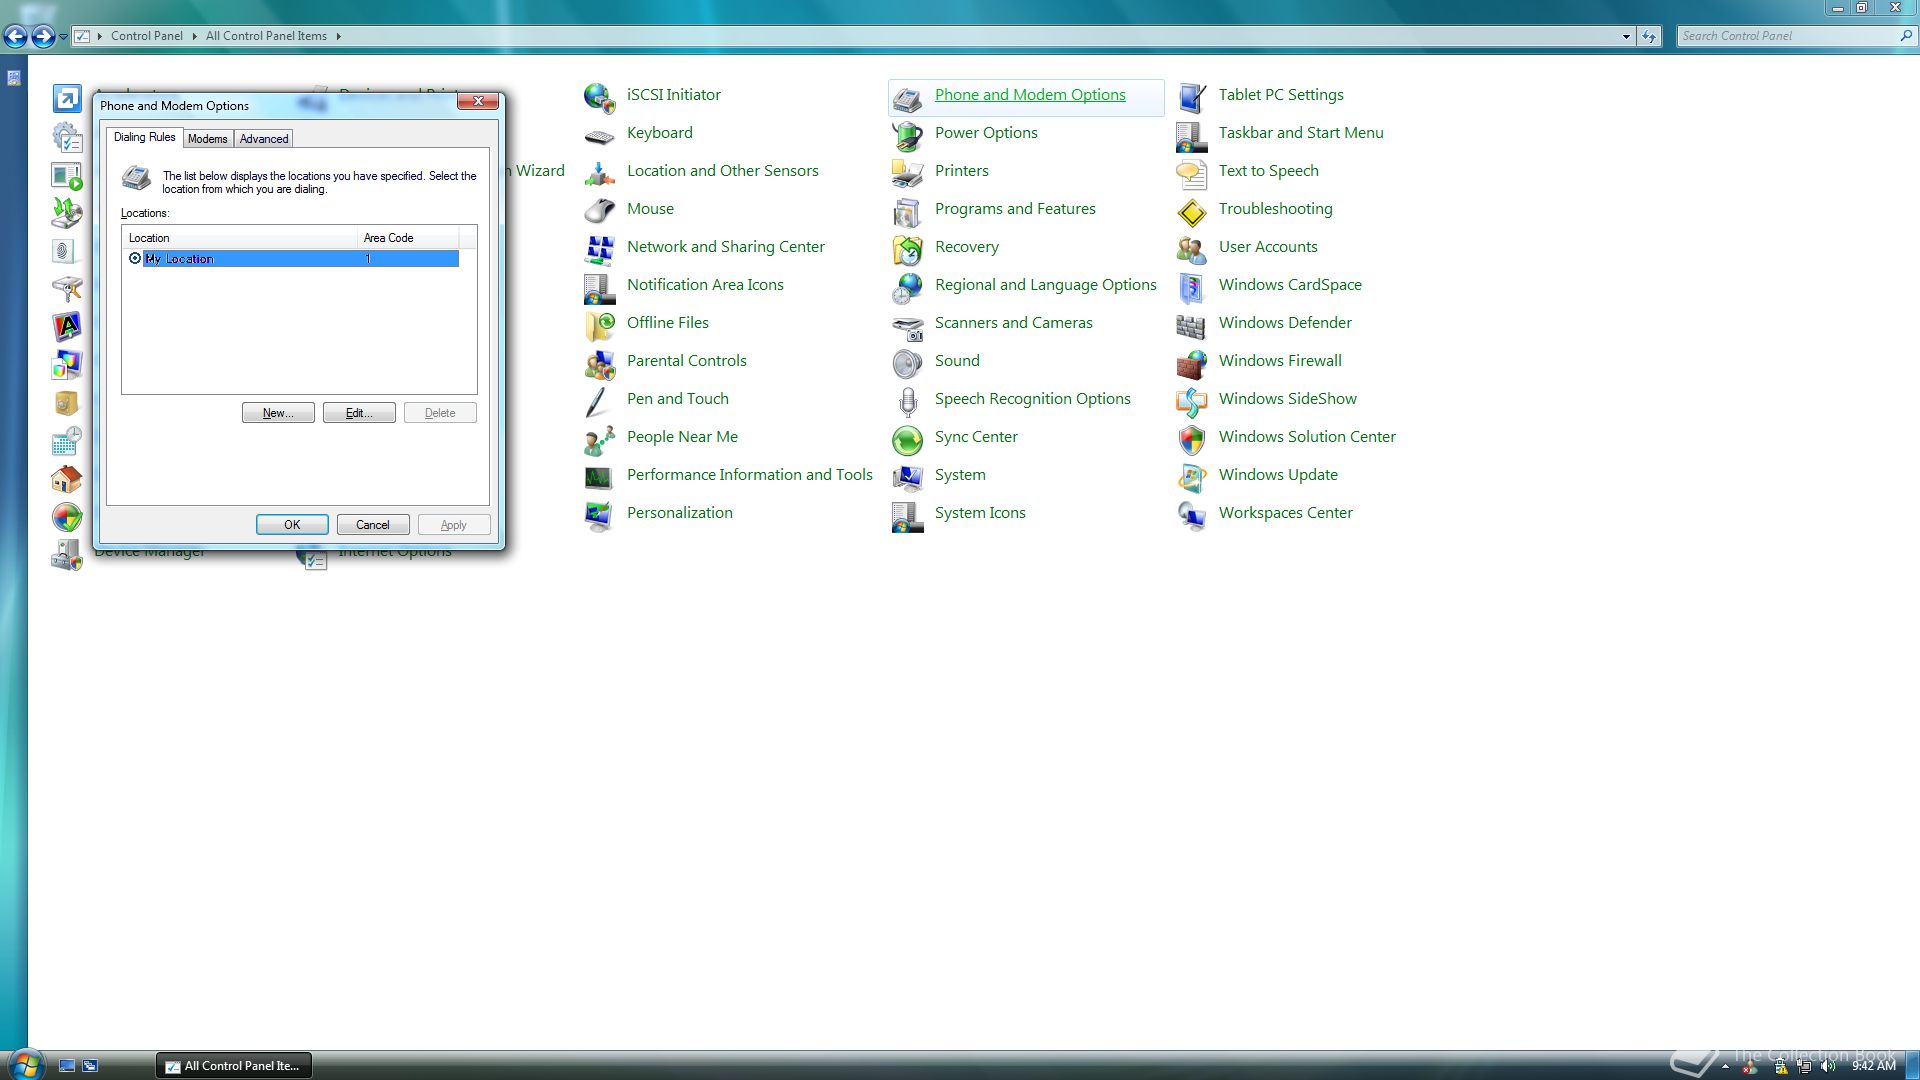Screen dimensions: 1920x1080
Task: Open the iSCSI Initiator icon
Action: (x=599, y=97)
